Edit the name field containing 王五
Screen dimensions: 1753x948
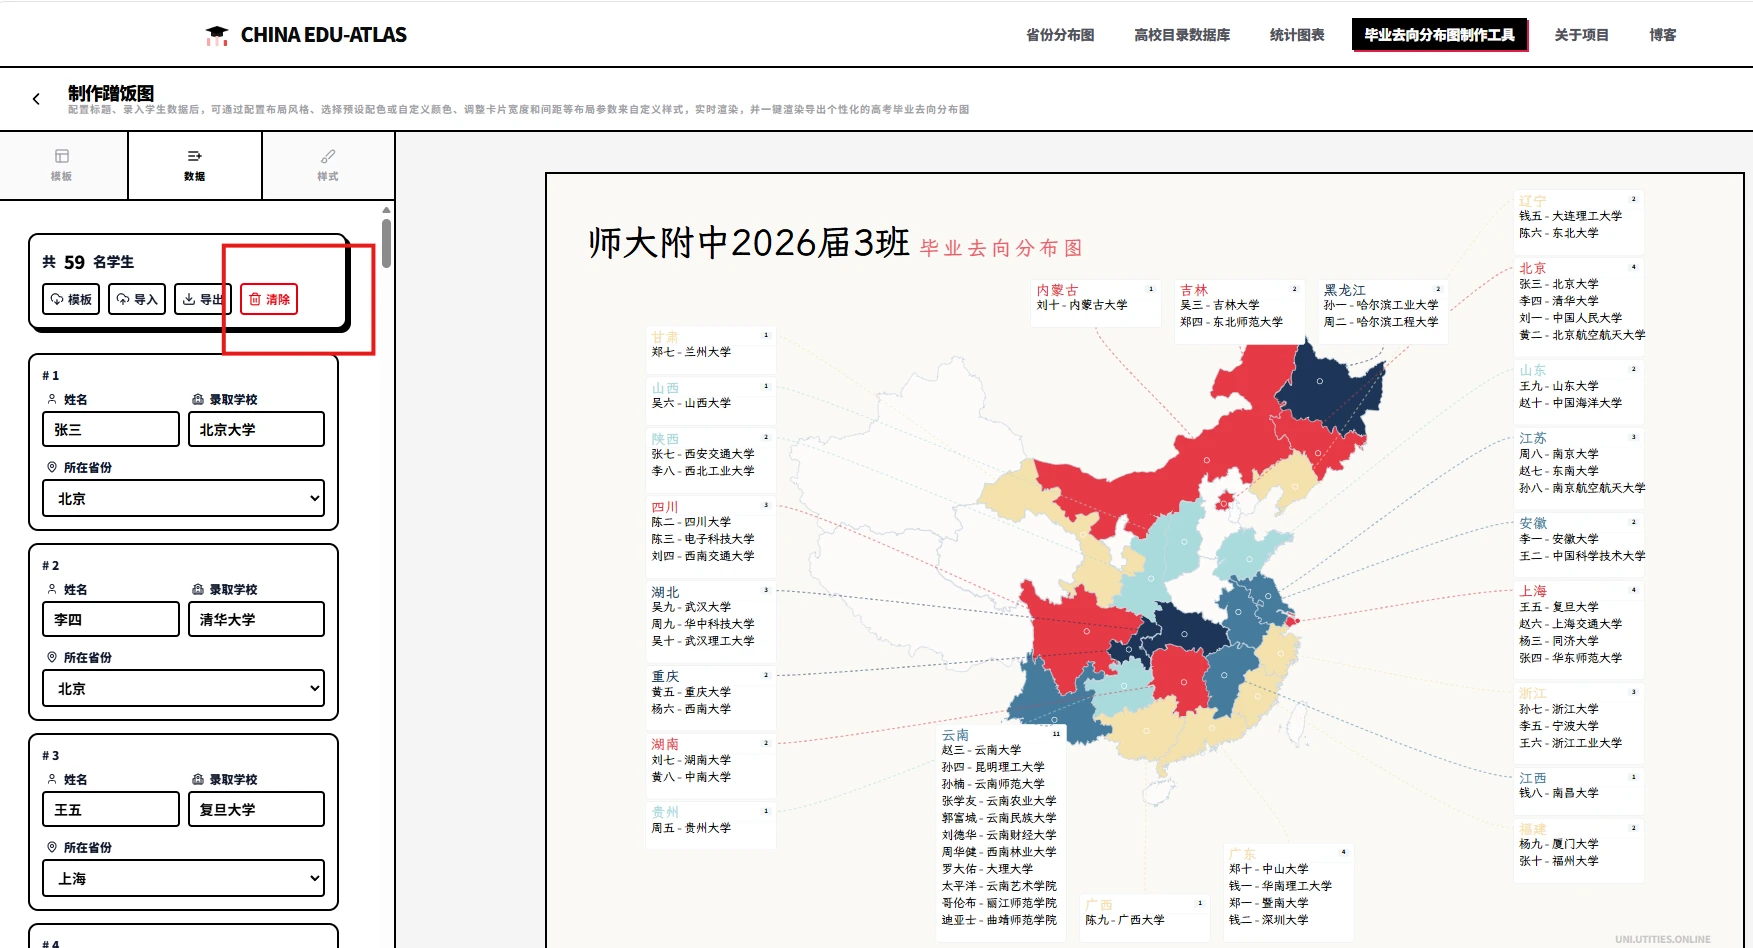(x=111, y=809)
